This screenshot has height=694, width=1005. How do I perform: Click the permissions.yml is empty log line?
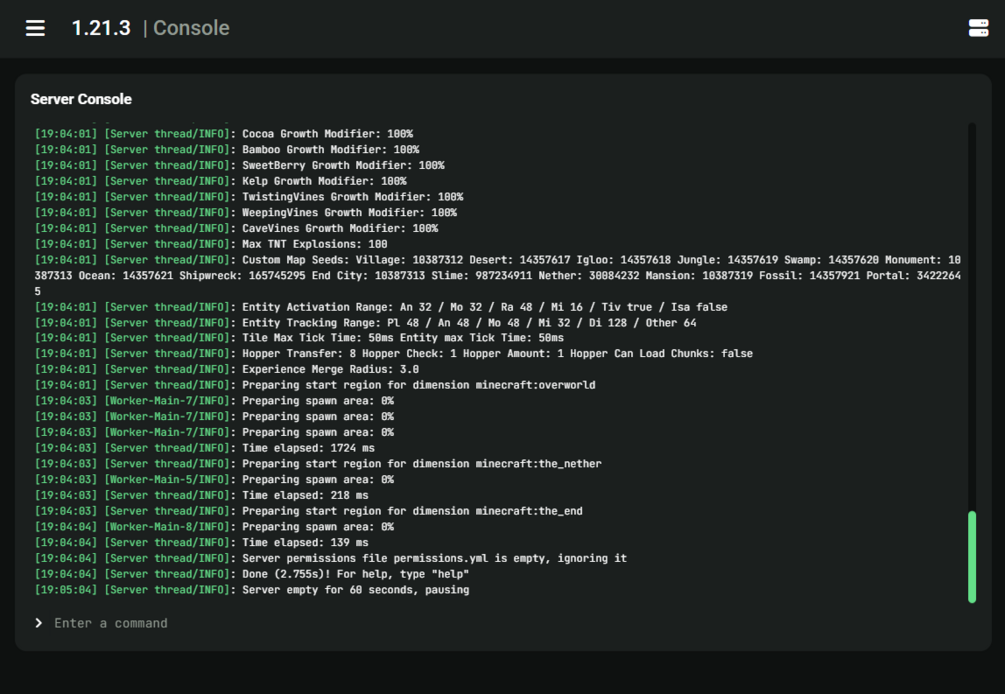point(434,558)
